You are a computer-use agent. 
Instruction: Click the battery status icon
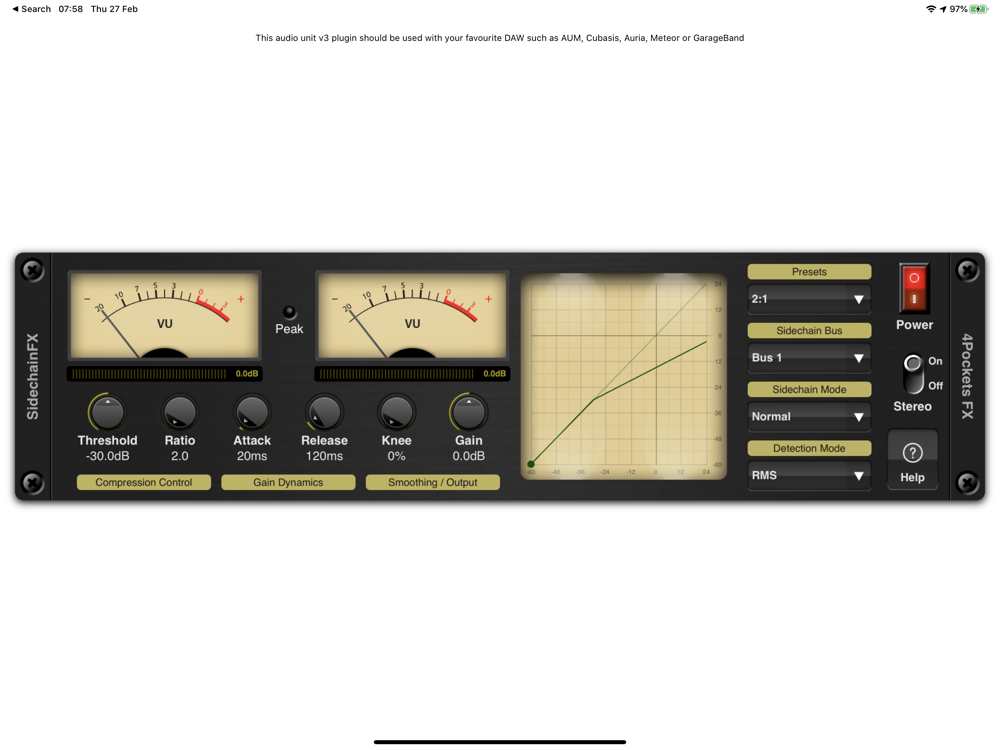coord(979,9)
